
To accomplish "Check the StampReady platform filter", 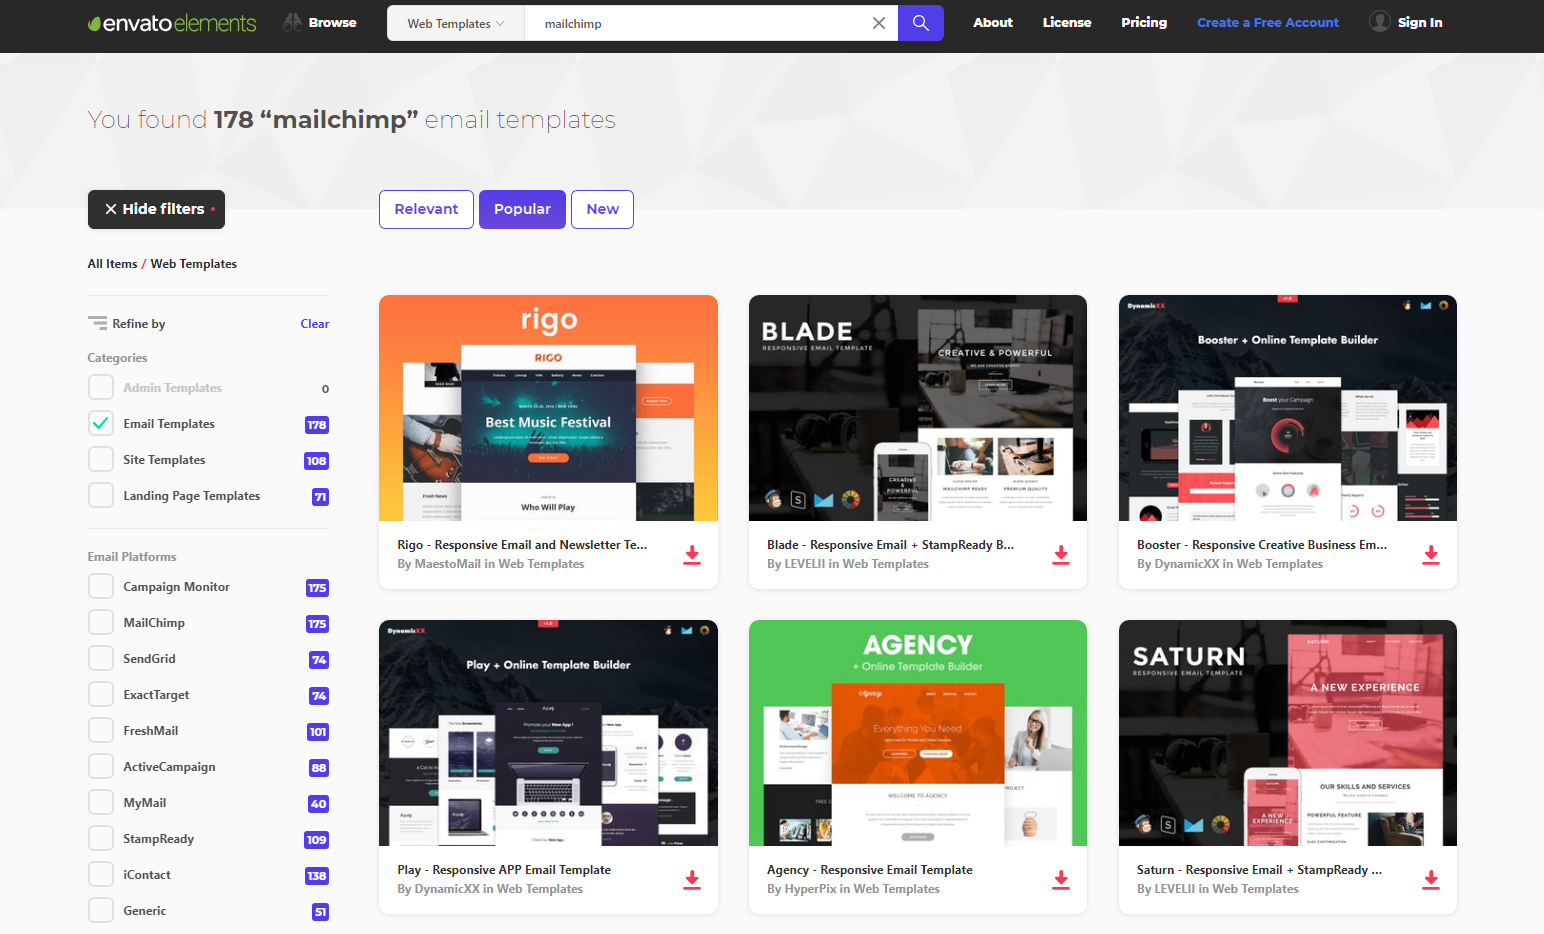I will click(x=101, y=839).
